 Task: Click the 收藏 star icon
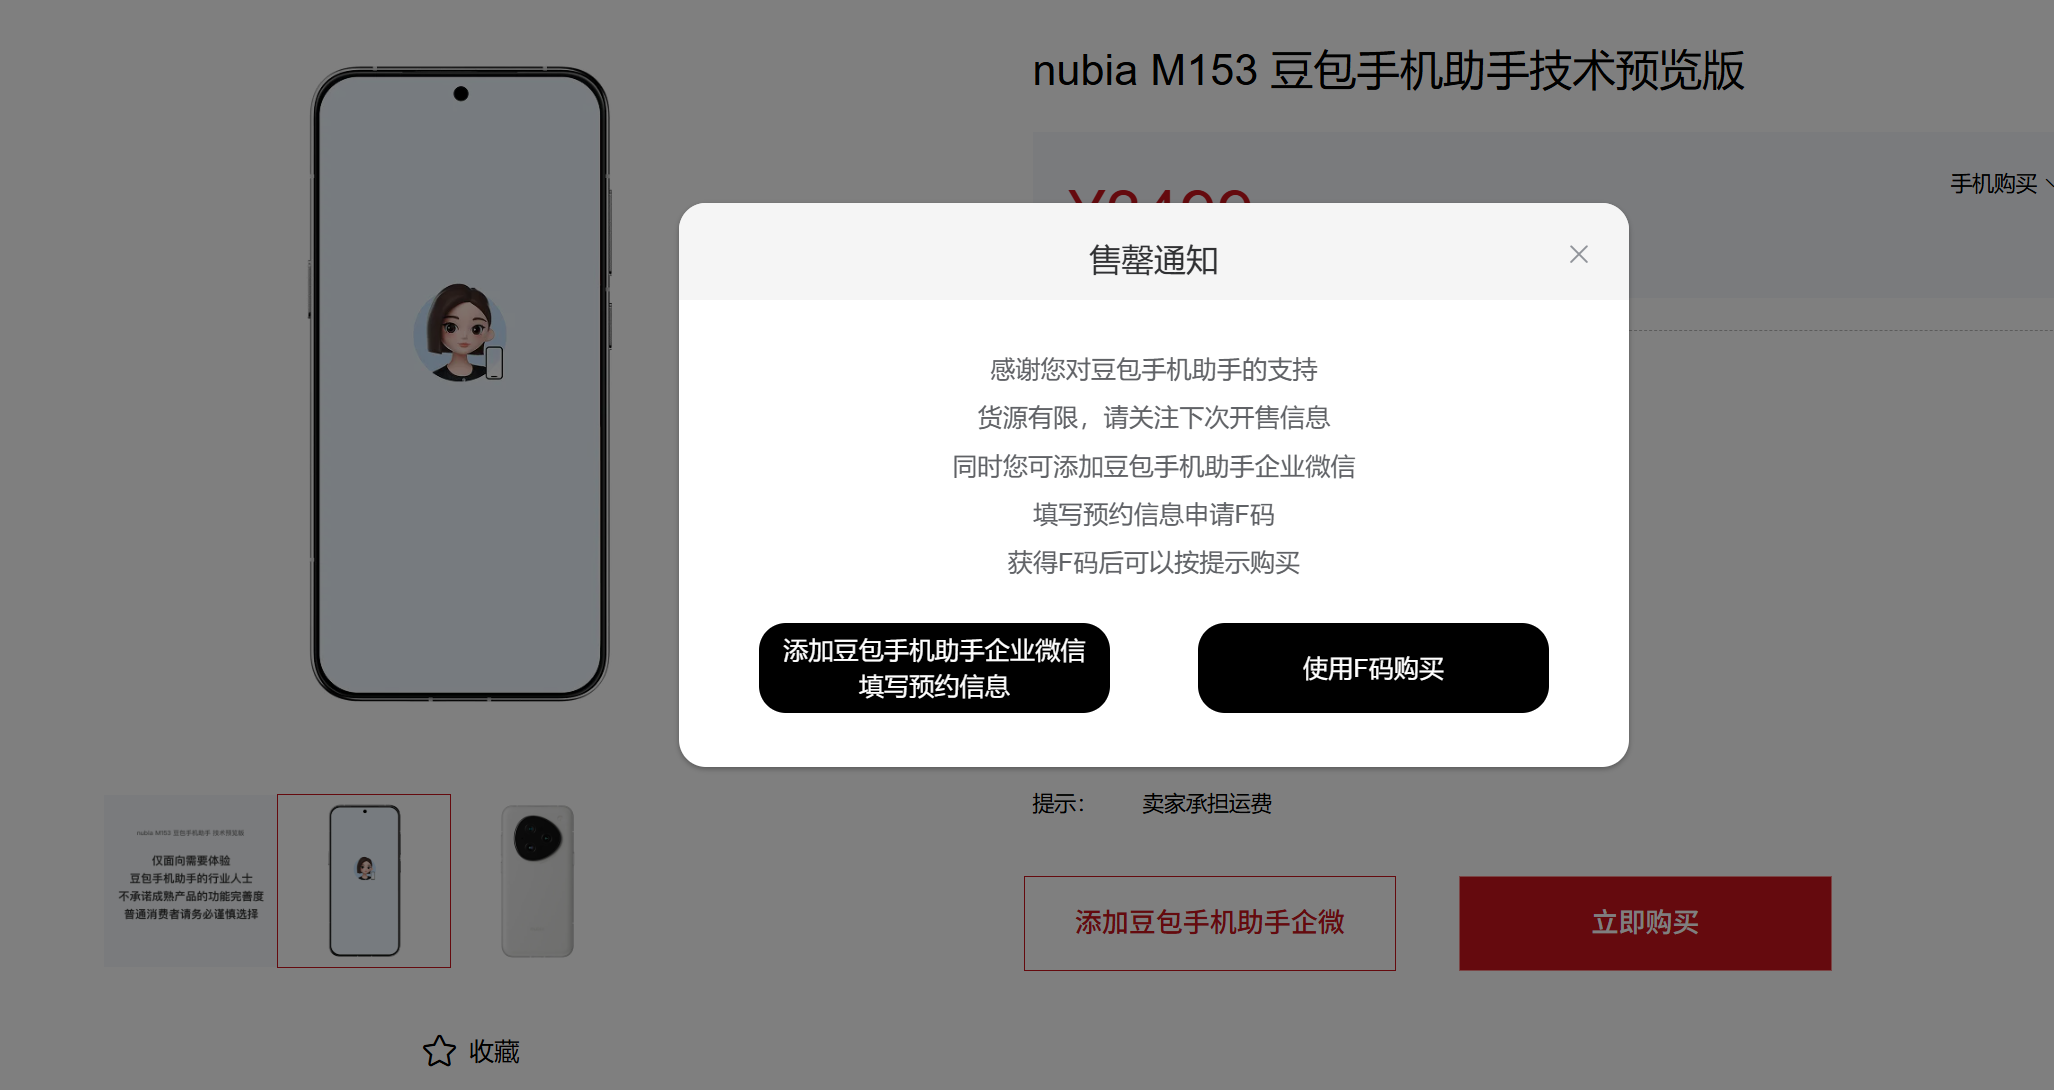[x=439, y=1051]
